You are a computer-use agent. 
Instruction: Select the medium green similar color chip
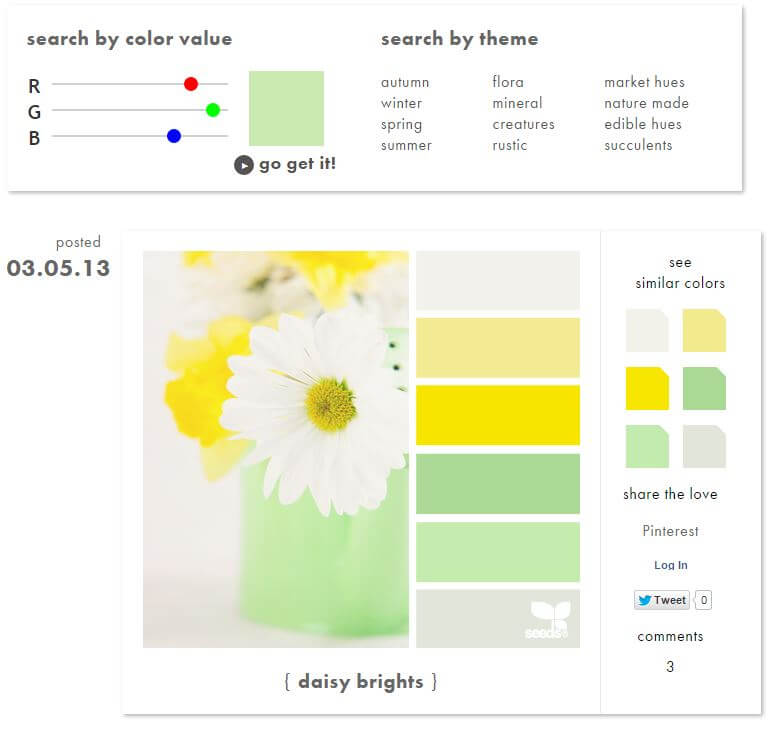704,388
